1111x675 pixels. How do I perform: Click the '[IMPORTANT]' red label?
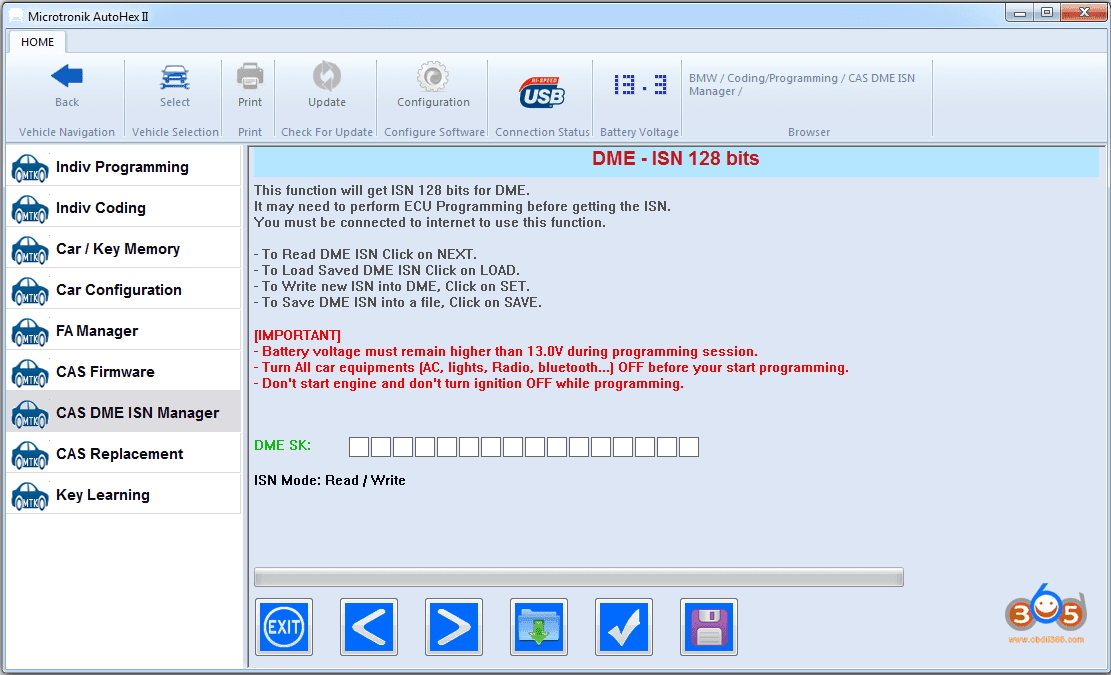coord(297,335)
